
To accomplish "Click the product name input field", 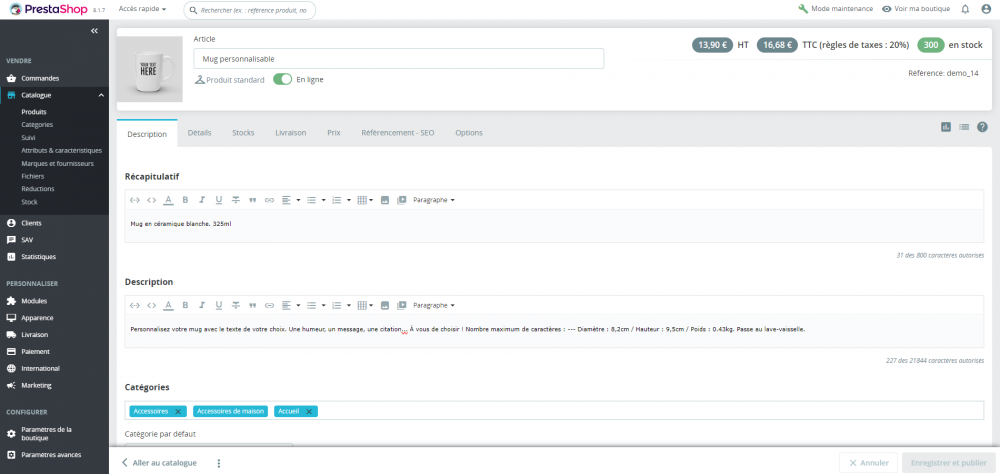I will point(399,59).
